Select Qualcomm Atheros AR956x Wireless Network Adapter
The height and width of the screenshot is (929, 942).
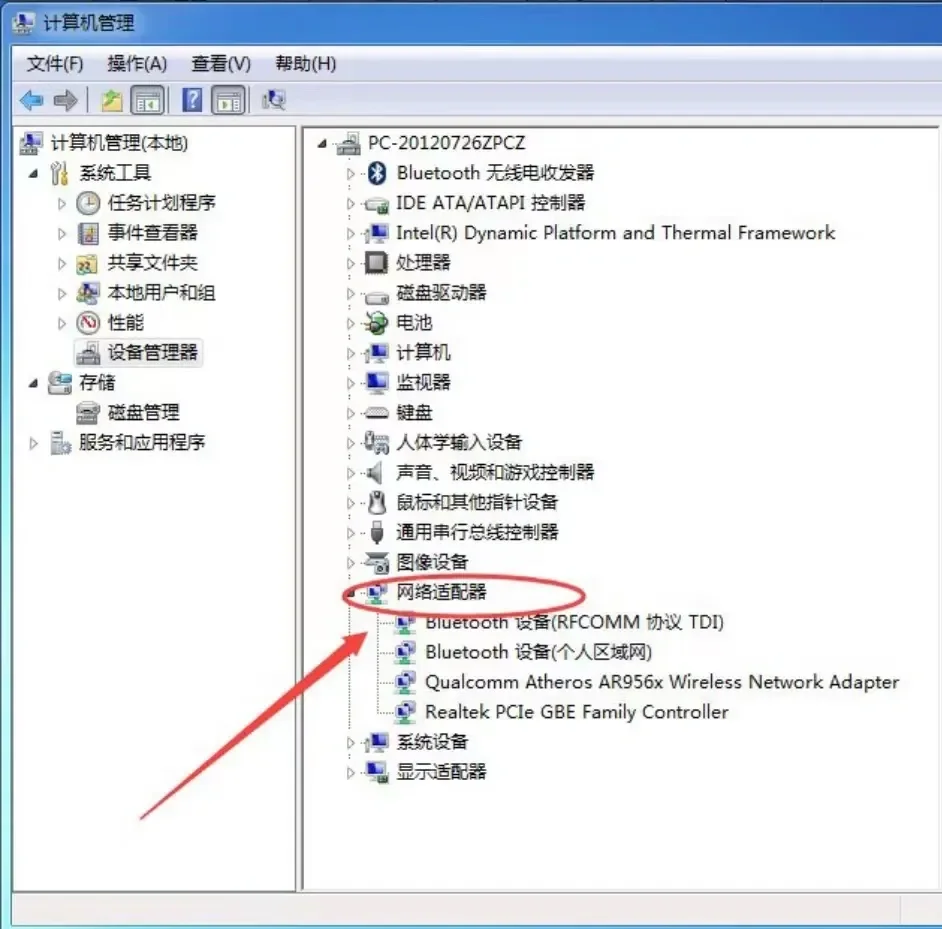(662, 682)
